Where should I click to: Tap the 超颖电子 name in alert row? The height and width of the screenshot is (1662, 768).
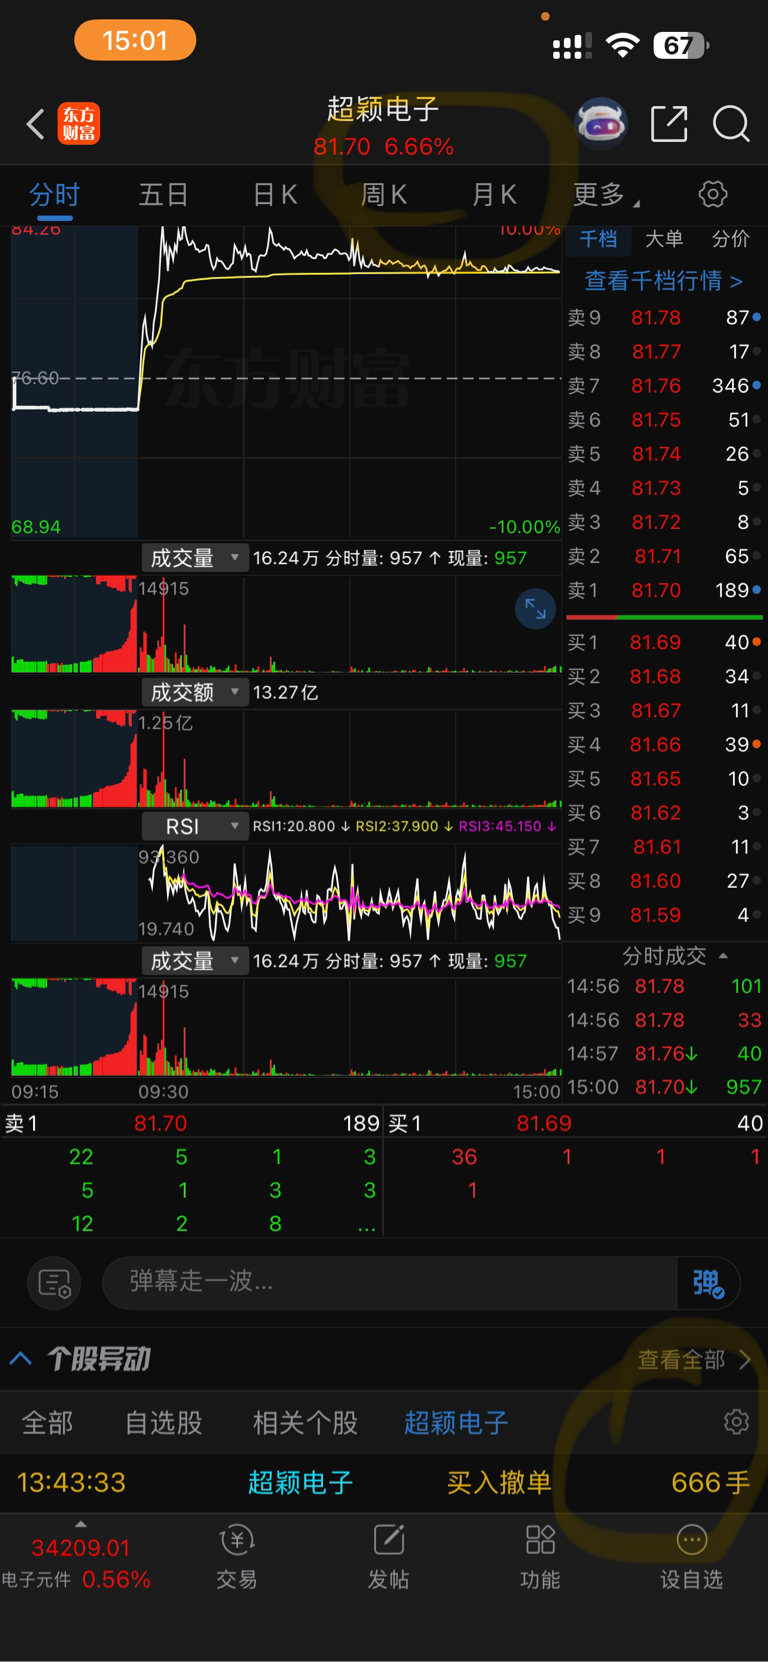pyautogui.click(x=300, y=1482)
